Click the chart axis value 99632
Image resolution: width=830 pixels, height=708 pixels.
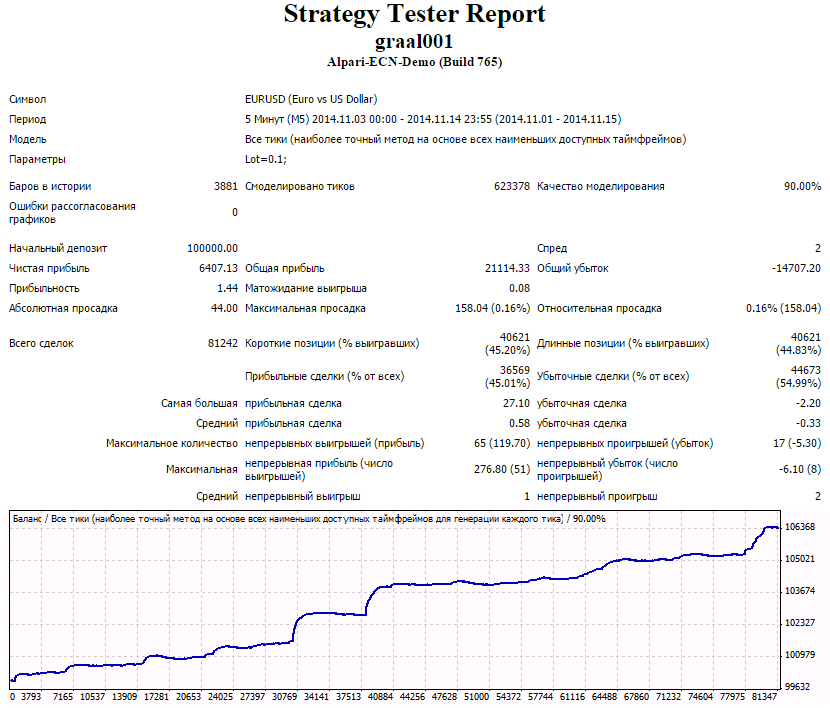click(797, 687)
